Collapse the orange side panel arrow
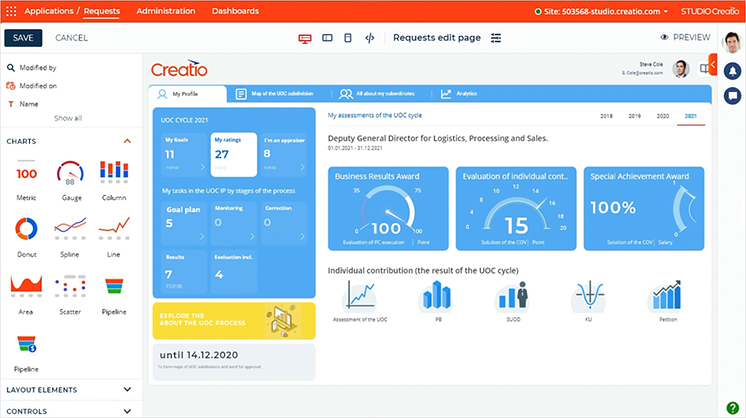 pyautogui.click(x=712, y=65)
